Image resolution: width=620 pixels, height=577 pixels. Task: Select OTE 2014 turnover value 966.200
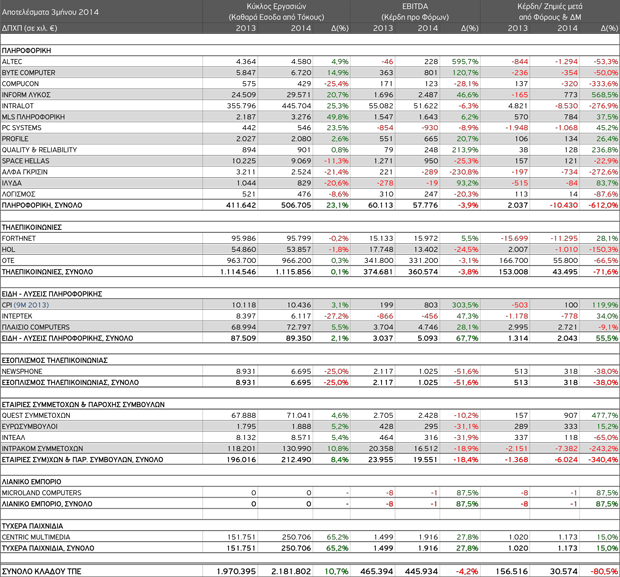point(297,261)
